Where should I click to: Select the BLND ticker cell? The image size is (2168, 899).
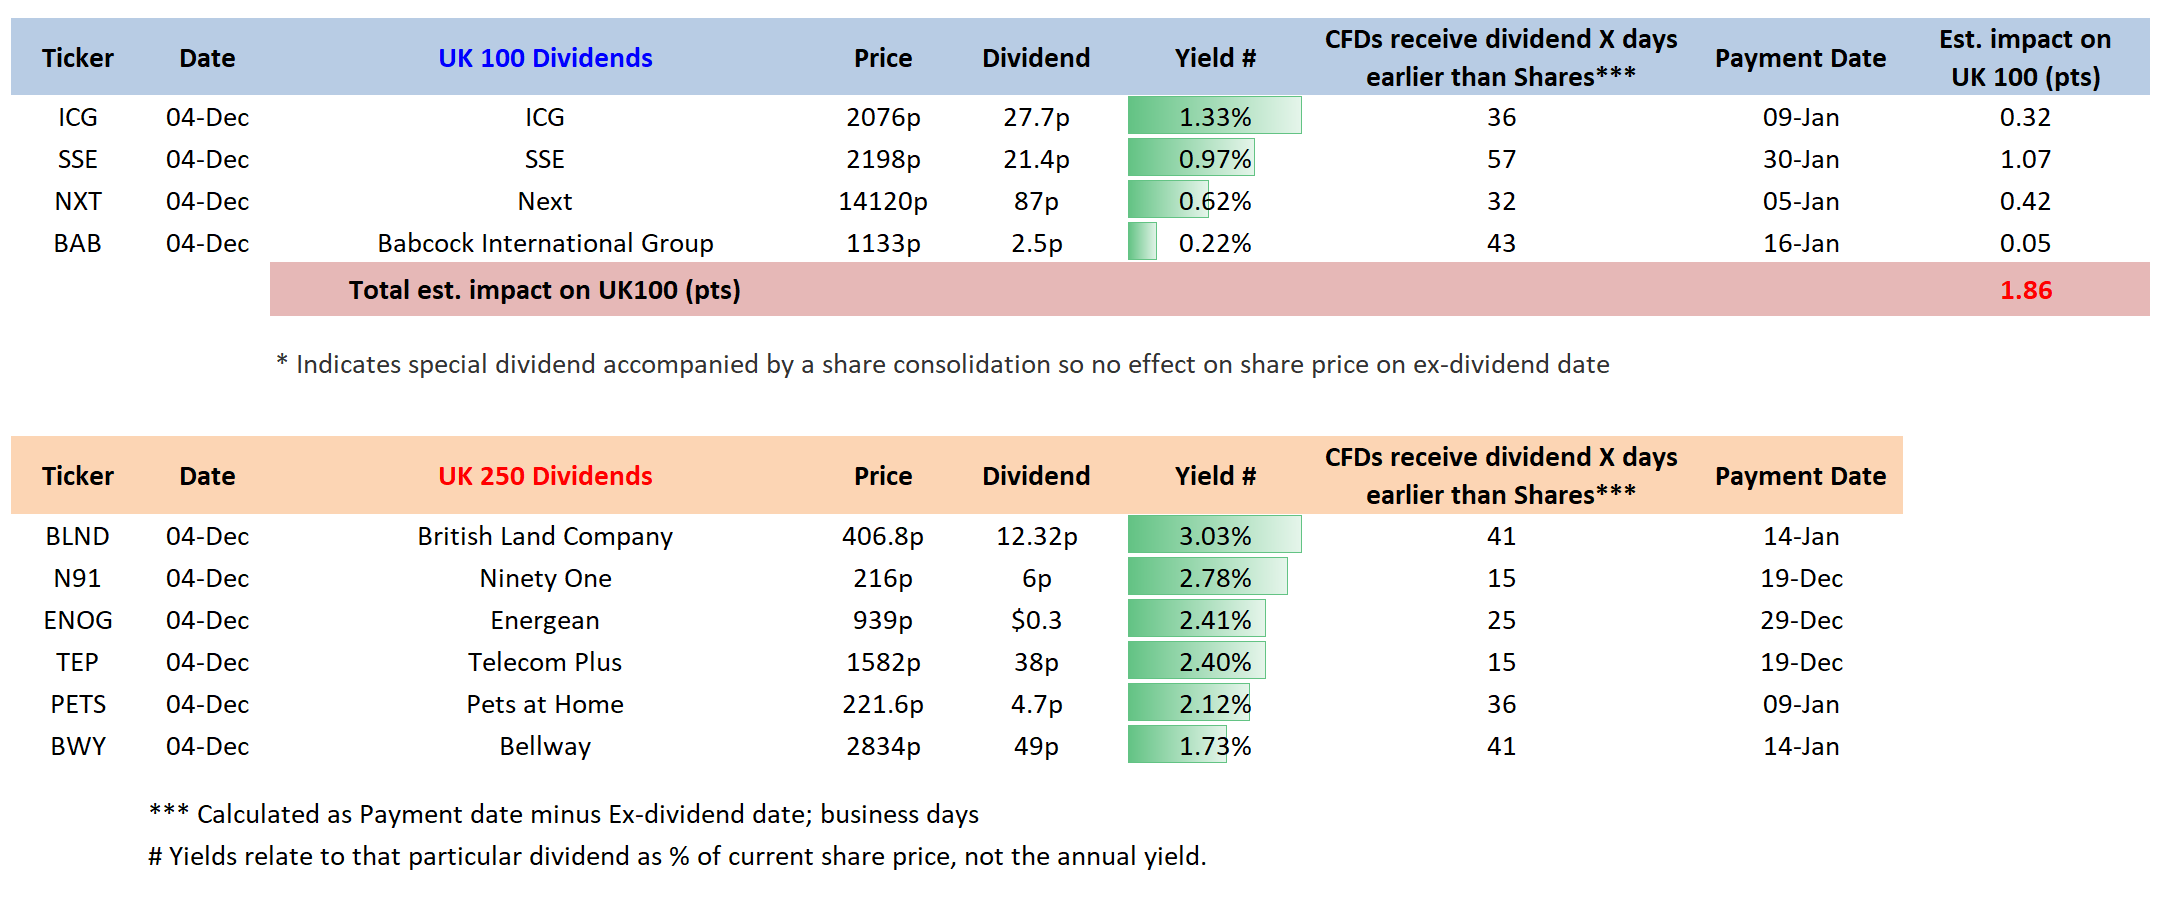(x=77, y=536)
